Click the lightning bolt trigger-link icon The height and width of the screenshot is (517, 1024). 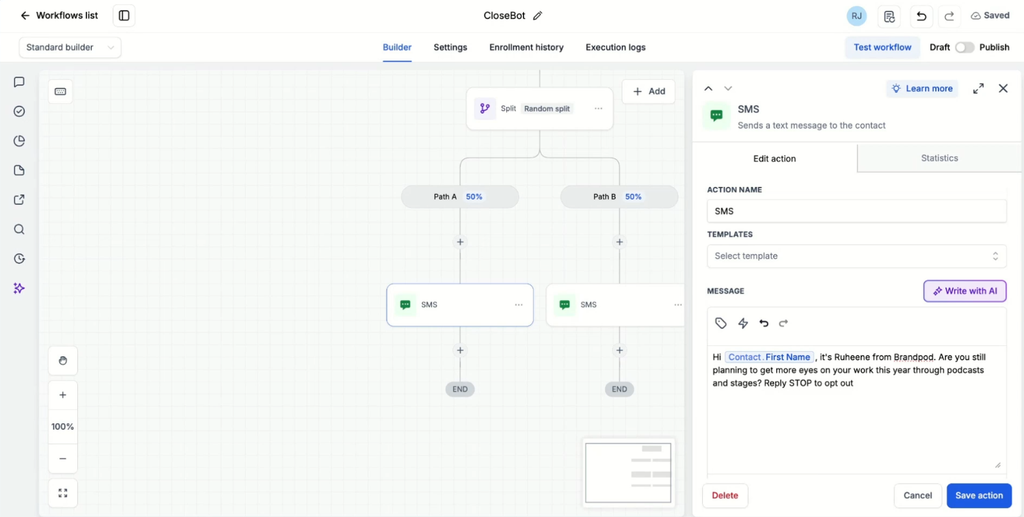743,323
